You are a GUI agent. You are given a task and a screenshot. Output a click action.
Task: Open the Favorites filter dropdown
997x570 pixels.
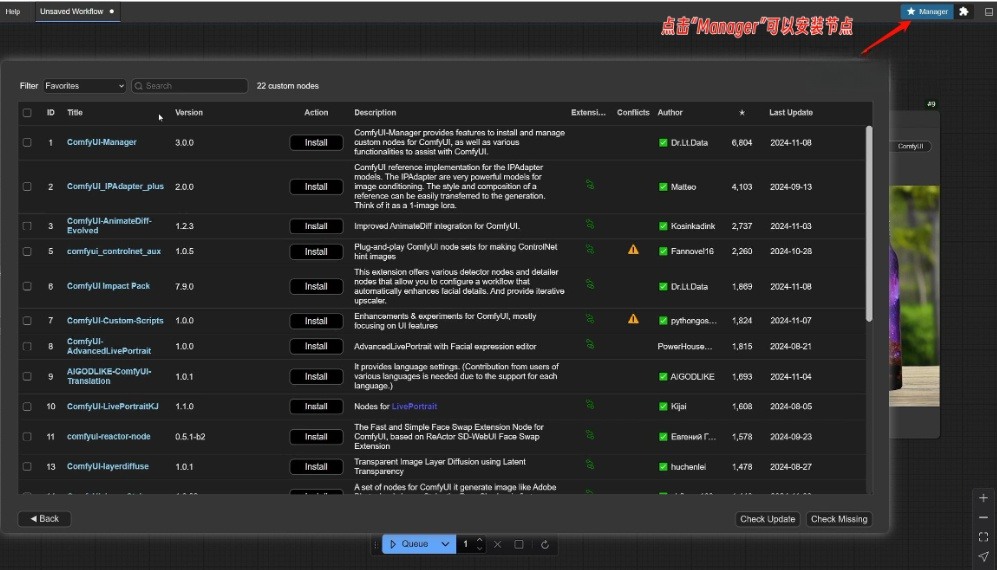click(84, 86)
